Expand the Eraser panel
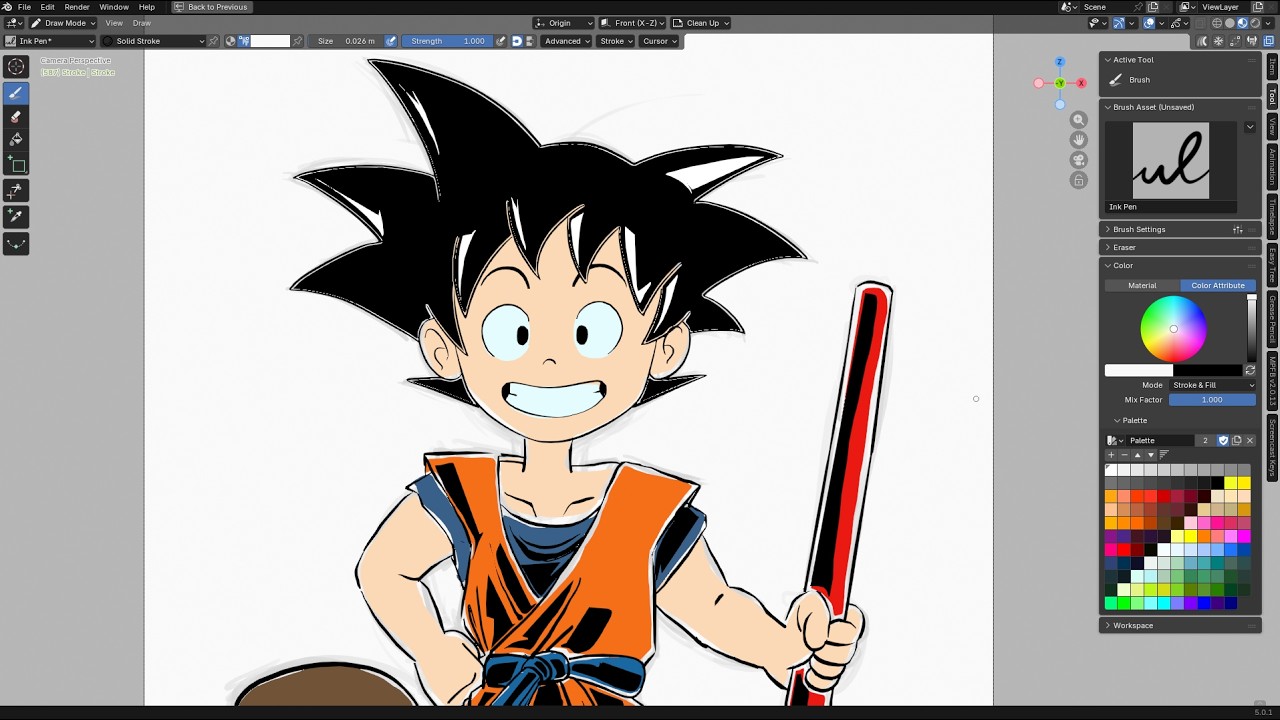This screenshot has height=720, width=1280. coord(1124,248)
